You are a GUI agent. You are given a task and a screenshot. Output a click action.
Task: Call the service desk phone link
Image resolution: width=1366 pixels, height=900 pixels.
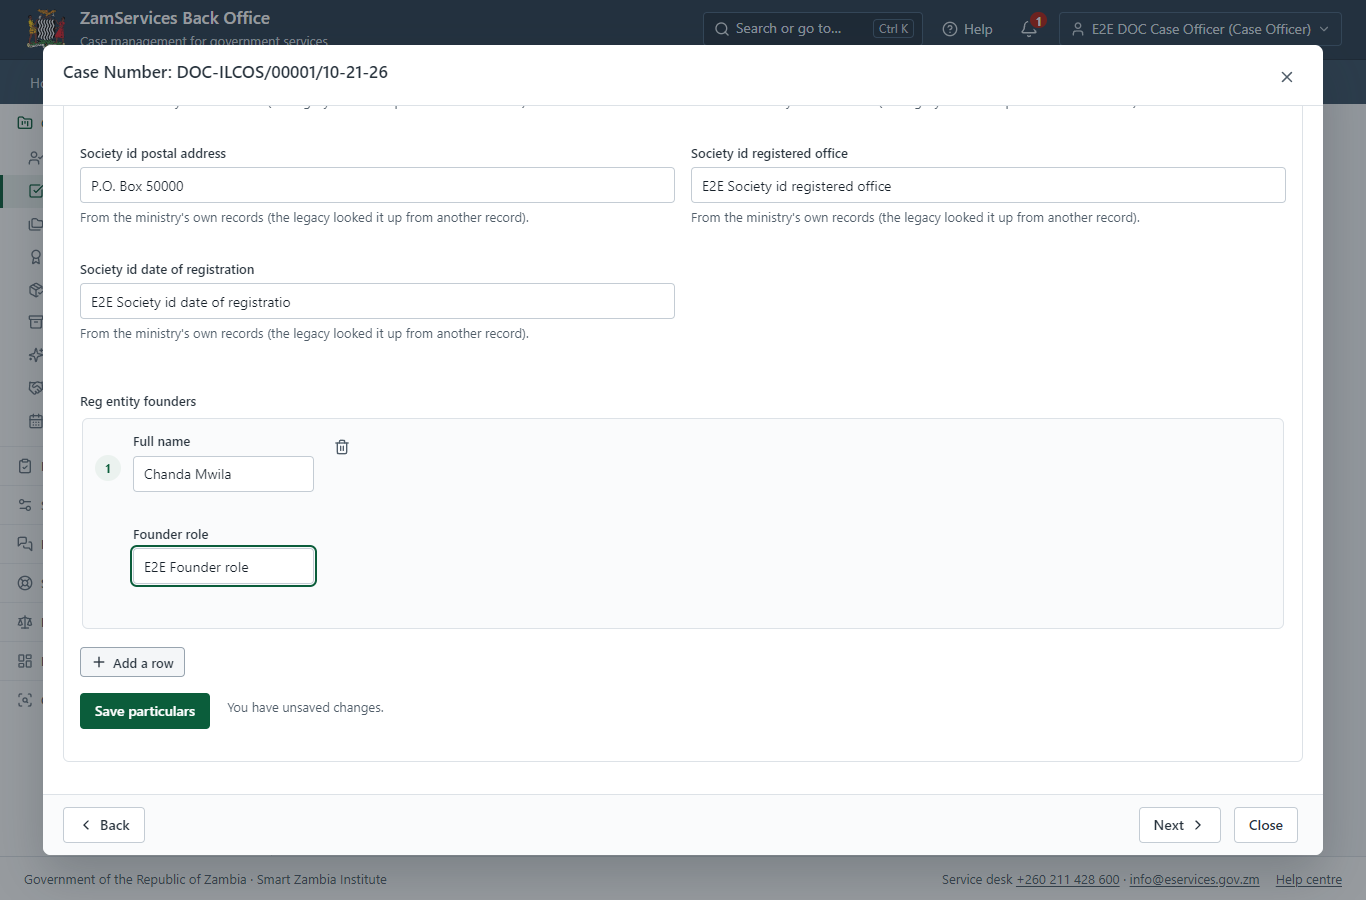[x=1068, y=880]
